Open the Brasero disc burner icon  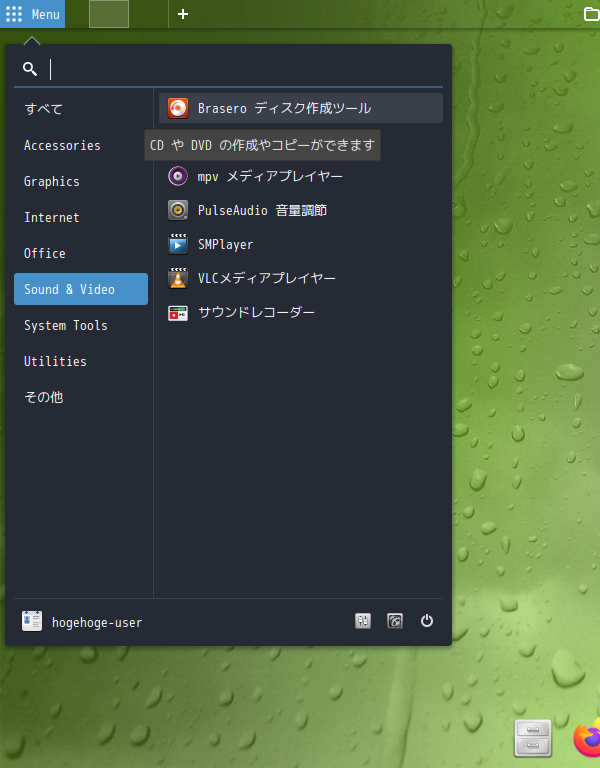(x=178, y=108)
